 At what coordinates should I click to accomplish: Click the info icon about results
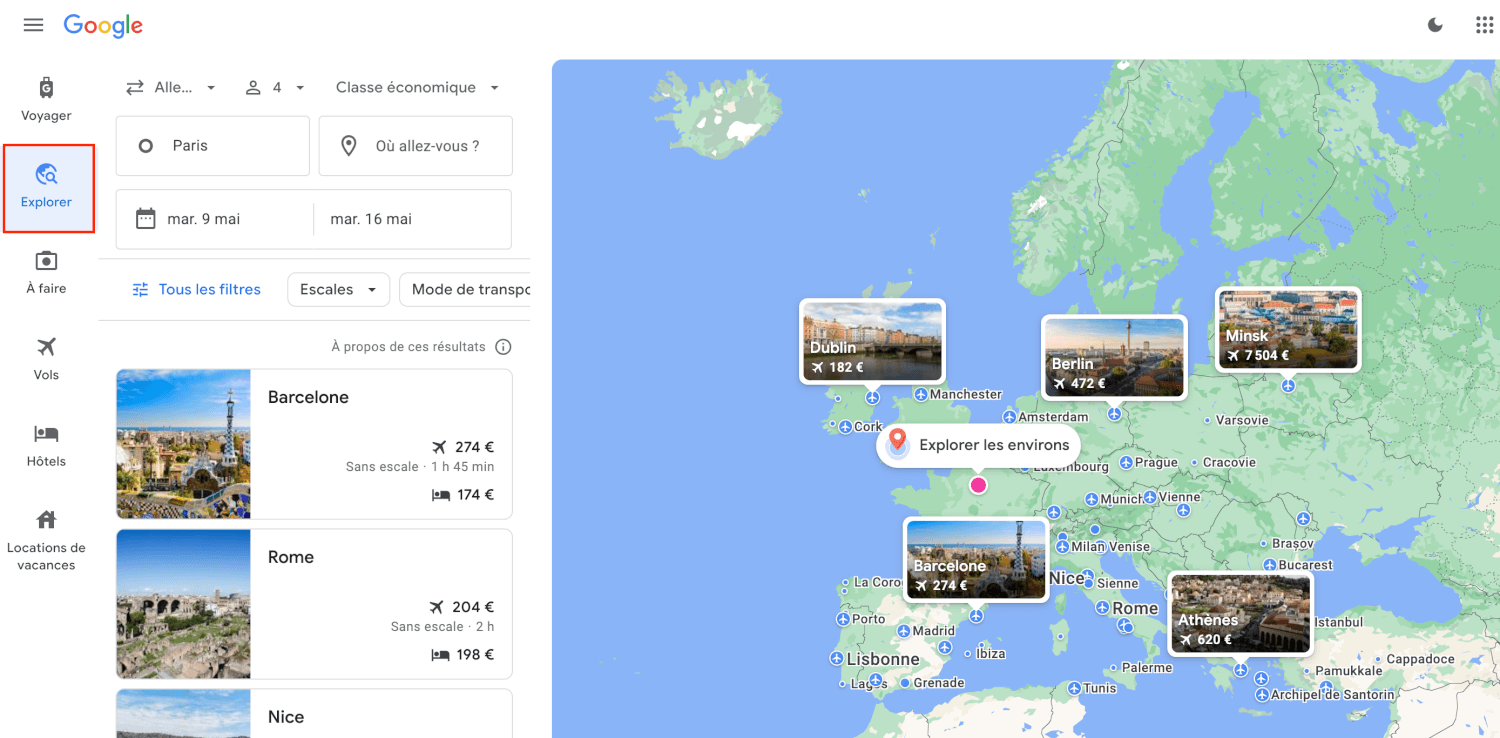click(504, 347)
